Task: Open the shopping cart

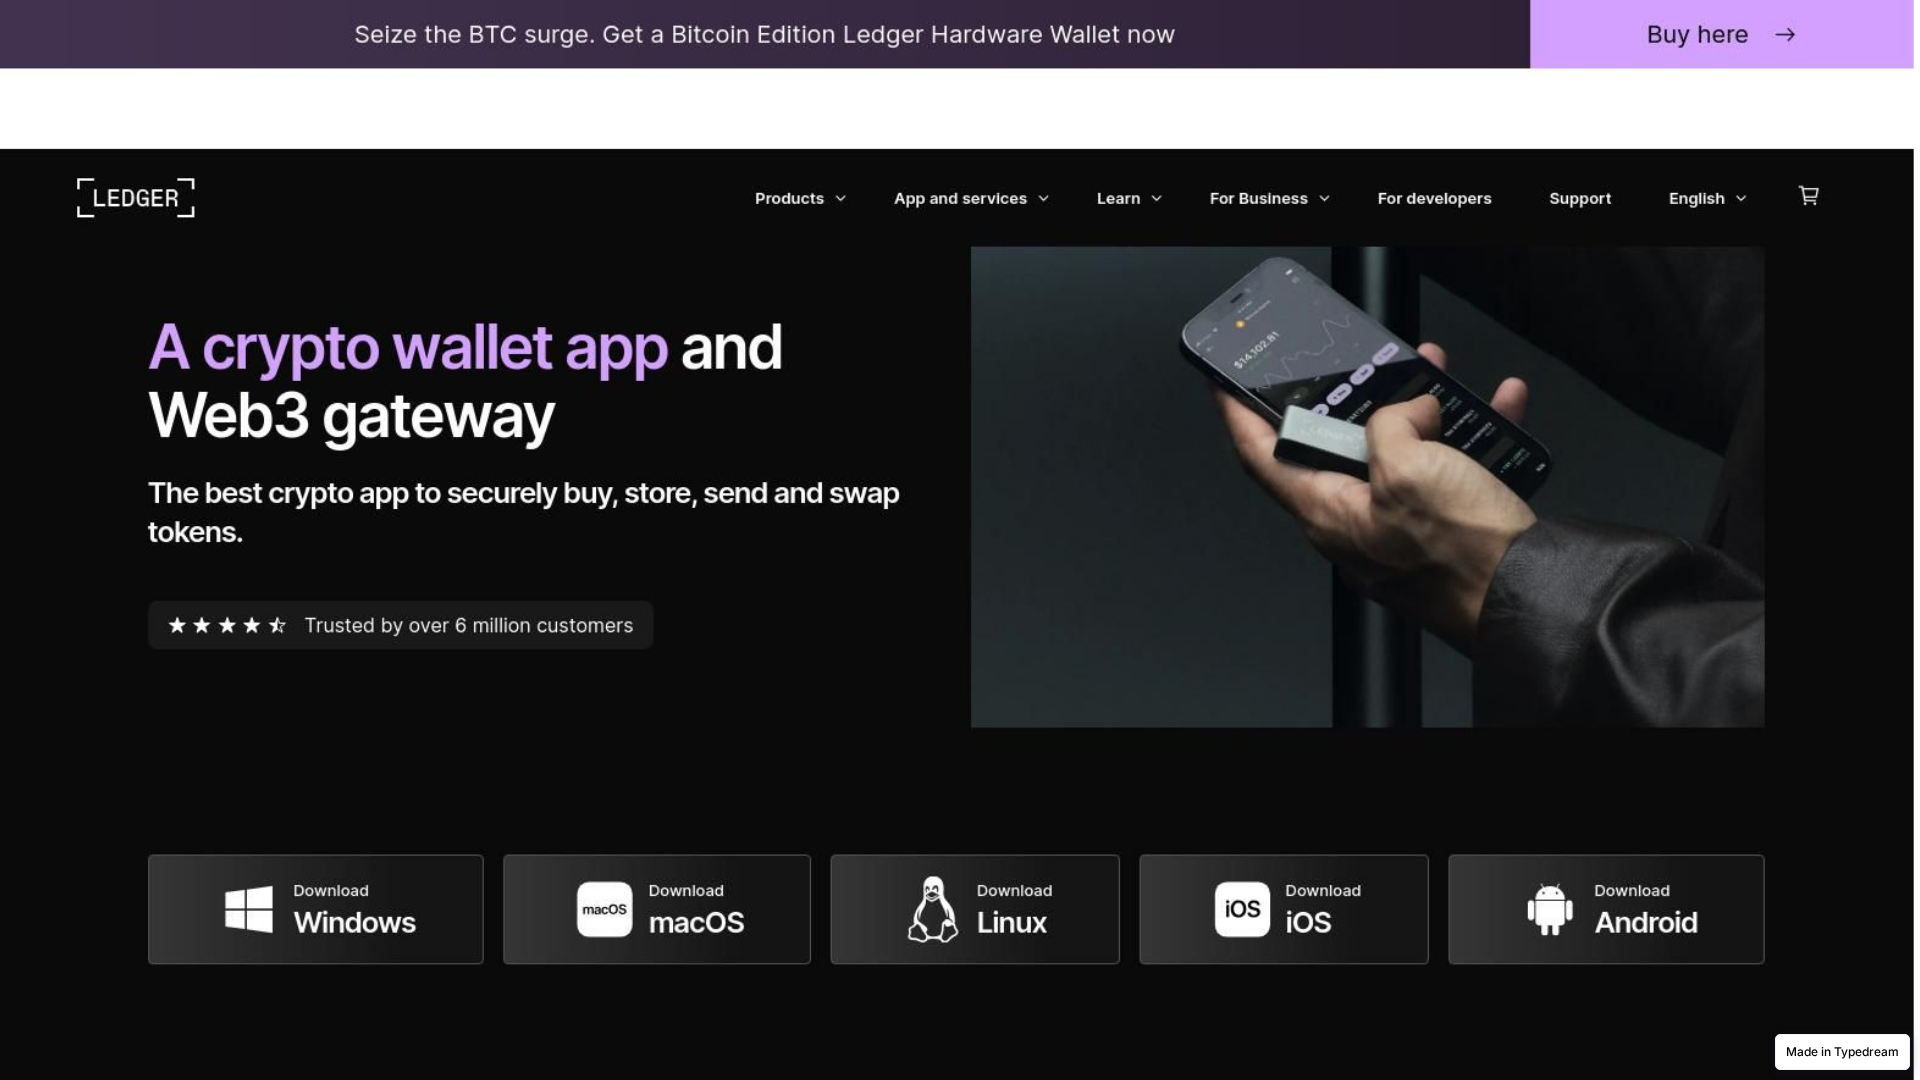Action: coord(1808,196)
